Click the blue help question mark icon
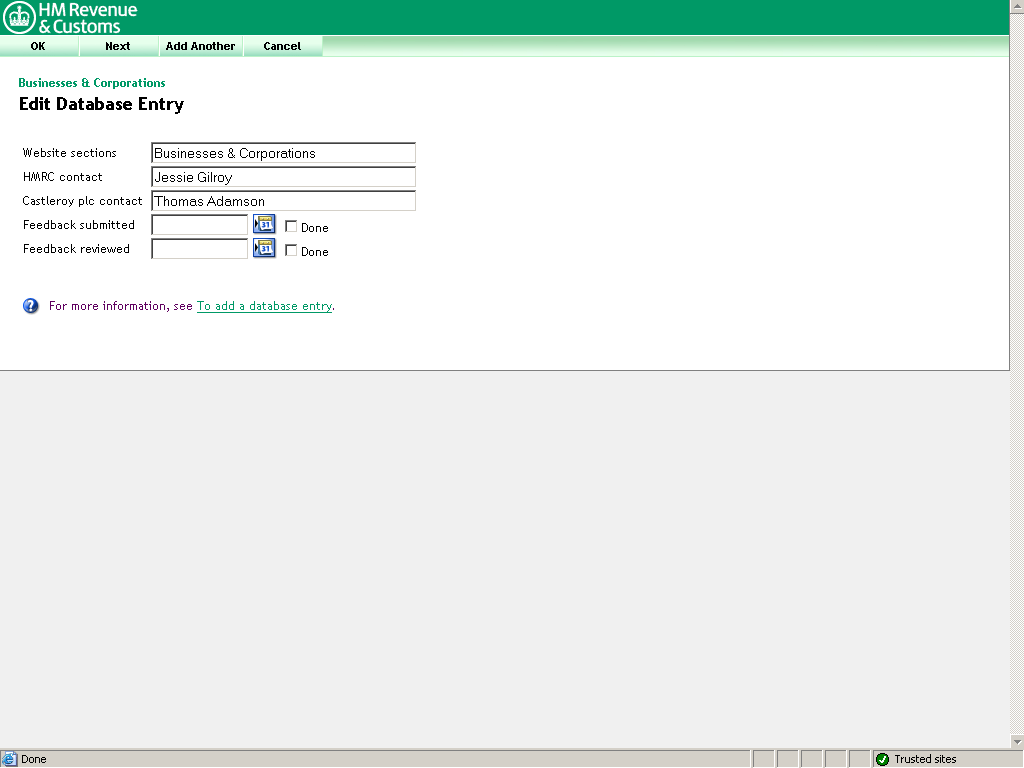The width and height of the screenshot is (1024, 768). coord(30,305)
